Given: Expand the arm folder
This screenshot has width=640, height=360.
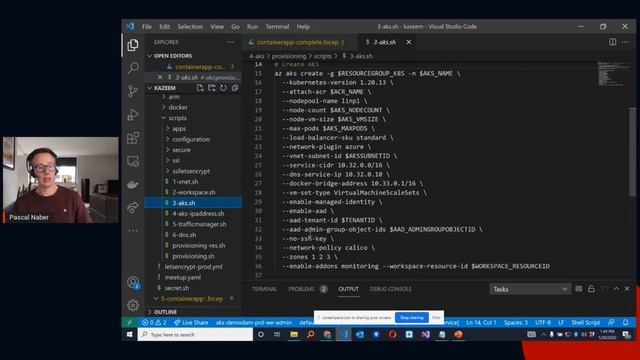Looking at the screenshot, I should [174, 97].
